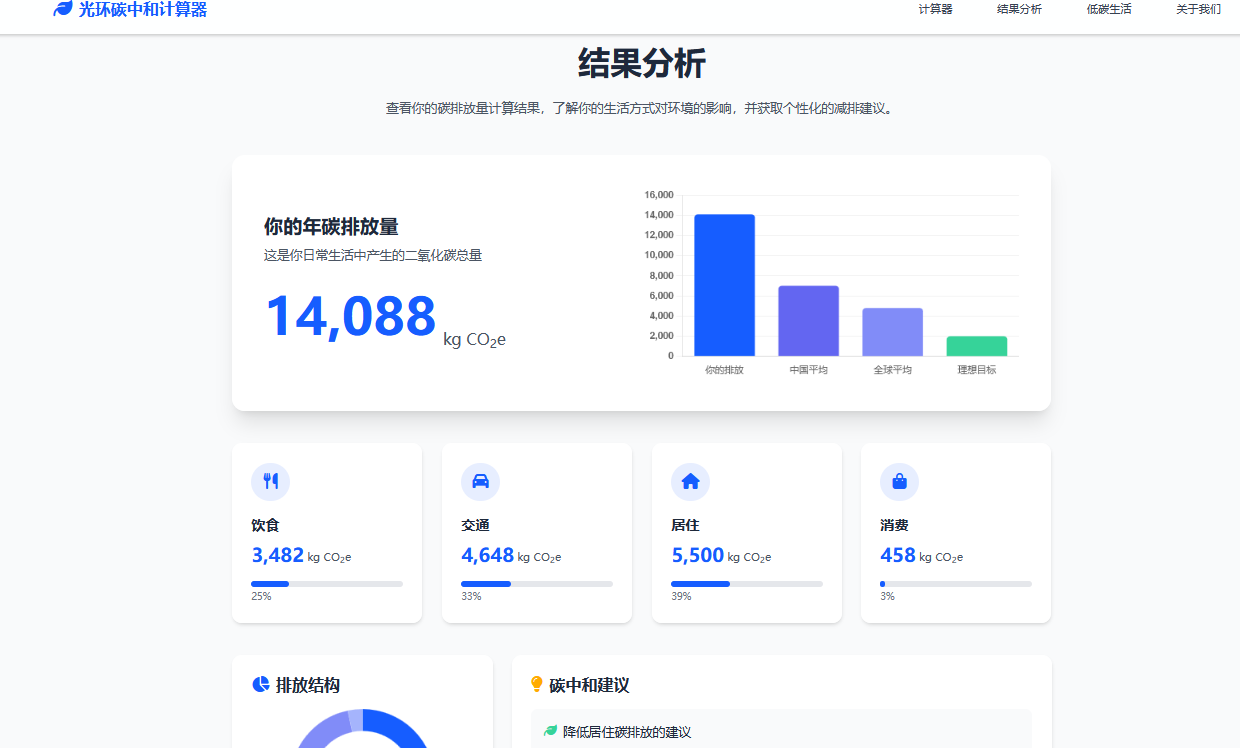This screenshot has height=748, width=1240.
Task: Click the 交通 card label
Action: click(475, 525)
